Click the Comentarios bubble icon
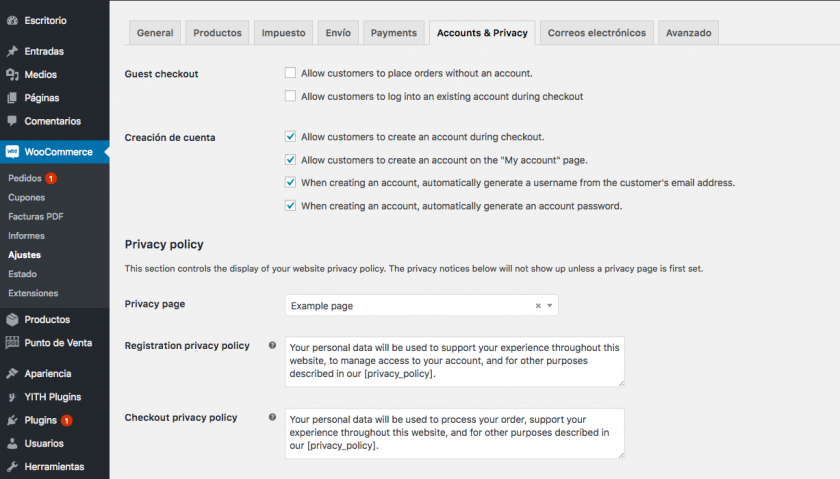The width and height of the screenshot is (840, 479). coord(12,121)
